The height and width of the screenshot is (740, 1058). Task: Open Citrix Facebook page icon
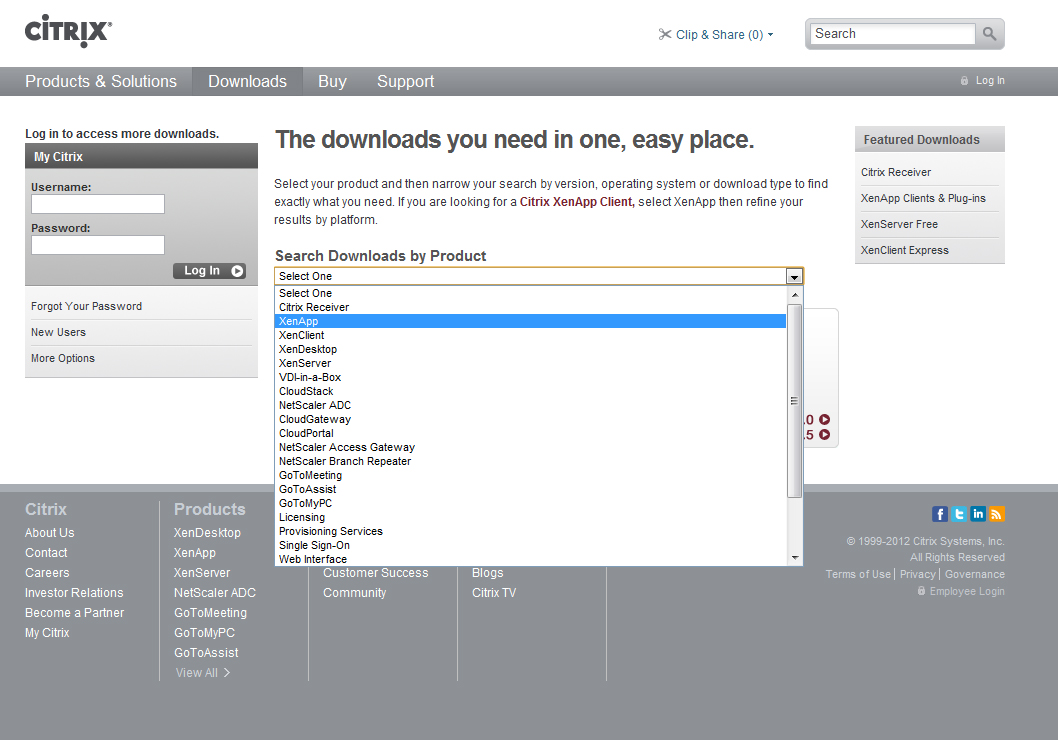tap(940, 514)
